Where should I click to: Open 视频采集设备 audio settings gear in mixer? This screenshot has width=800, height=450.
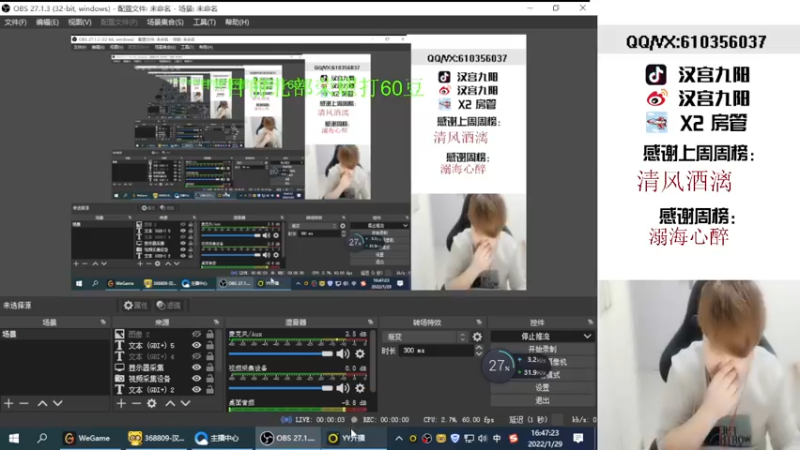click(360, 388)
